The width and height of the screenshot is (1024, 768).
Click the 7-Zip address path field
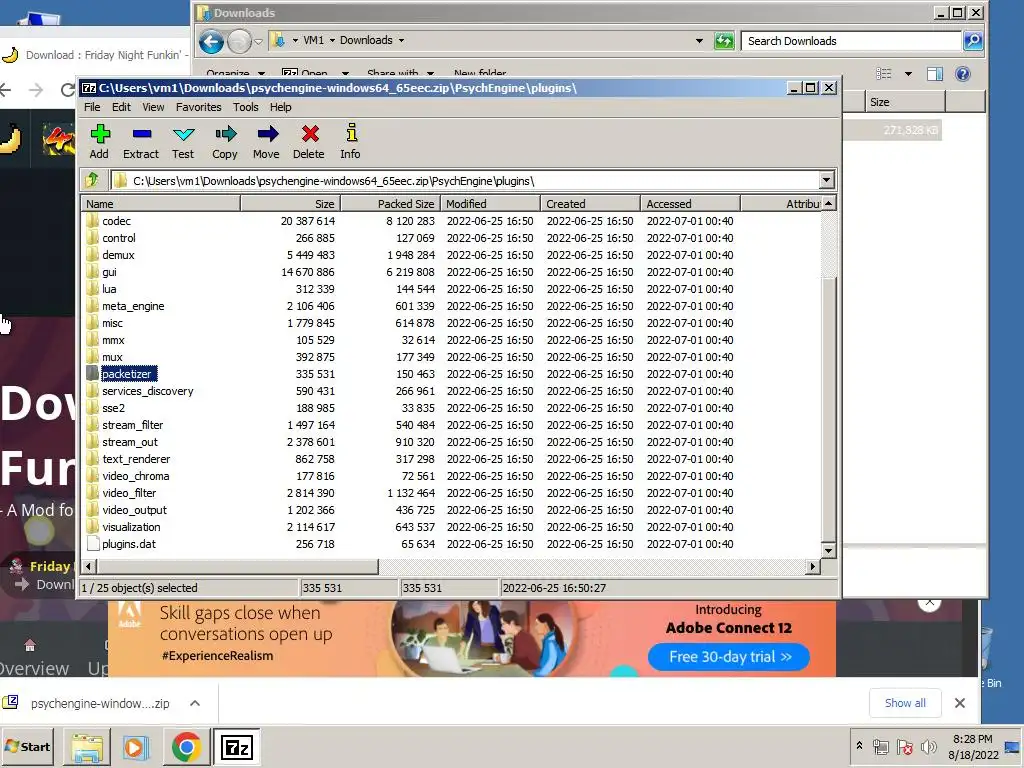click(x=464, y=180)
